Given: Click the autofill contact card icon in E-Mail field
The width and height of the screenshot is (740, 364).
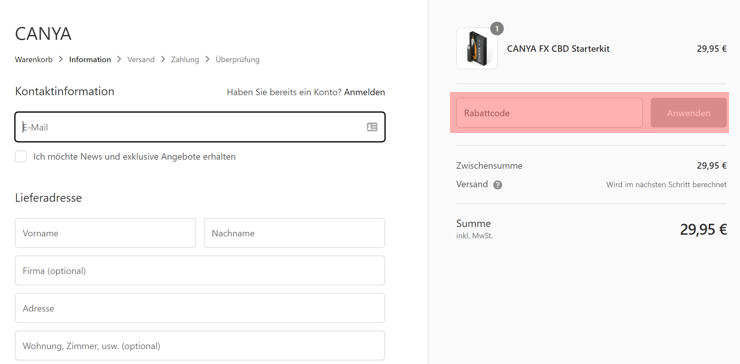Looking at the screenshot, I should pyautogui.click(x=372, y=127).
